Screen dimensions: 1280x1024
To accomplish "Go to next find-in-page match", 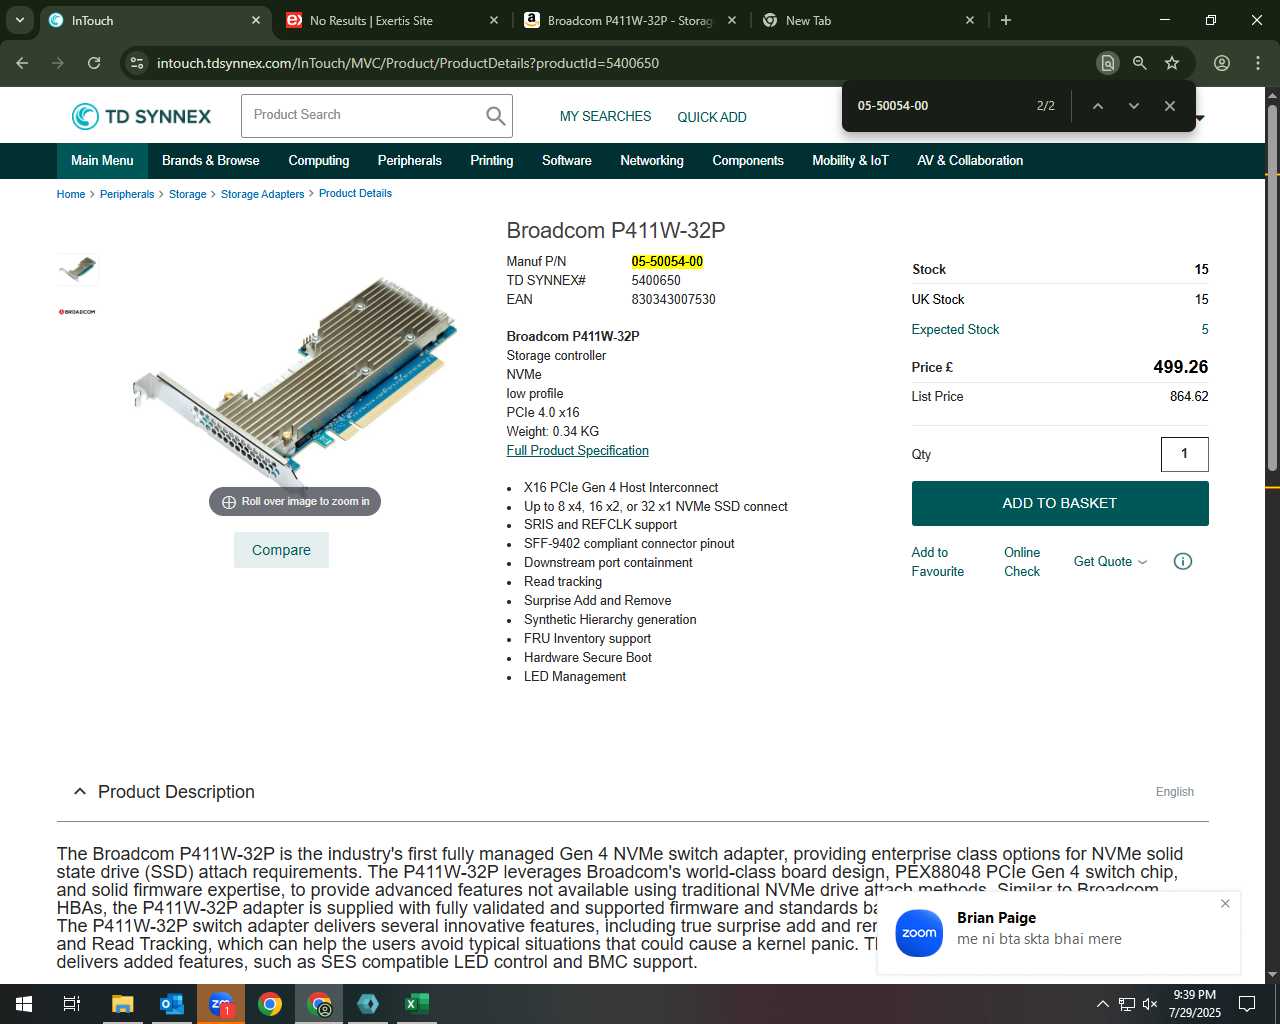I will (x=1133, y=106).
